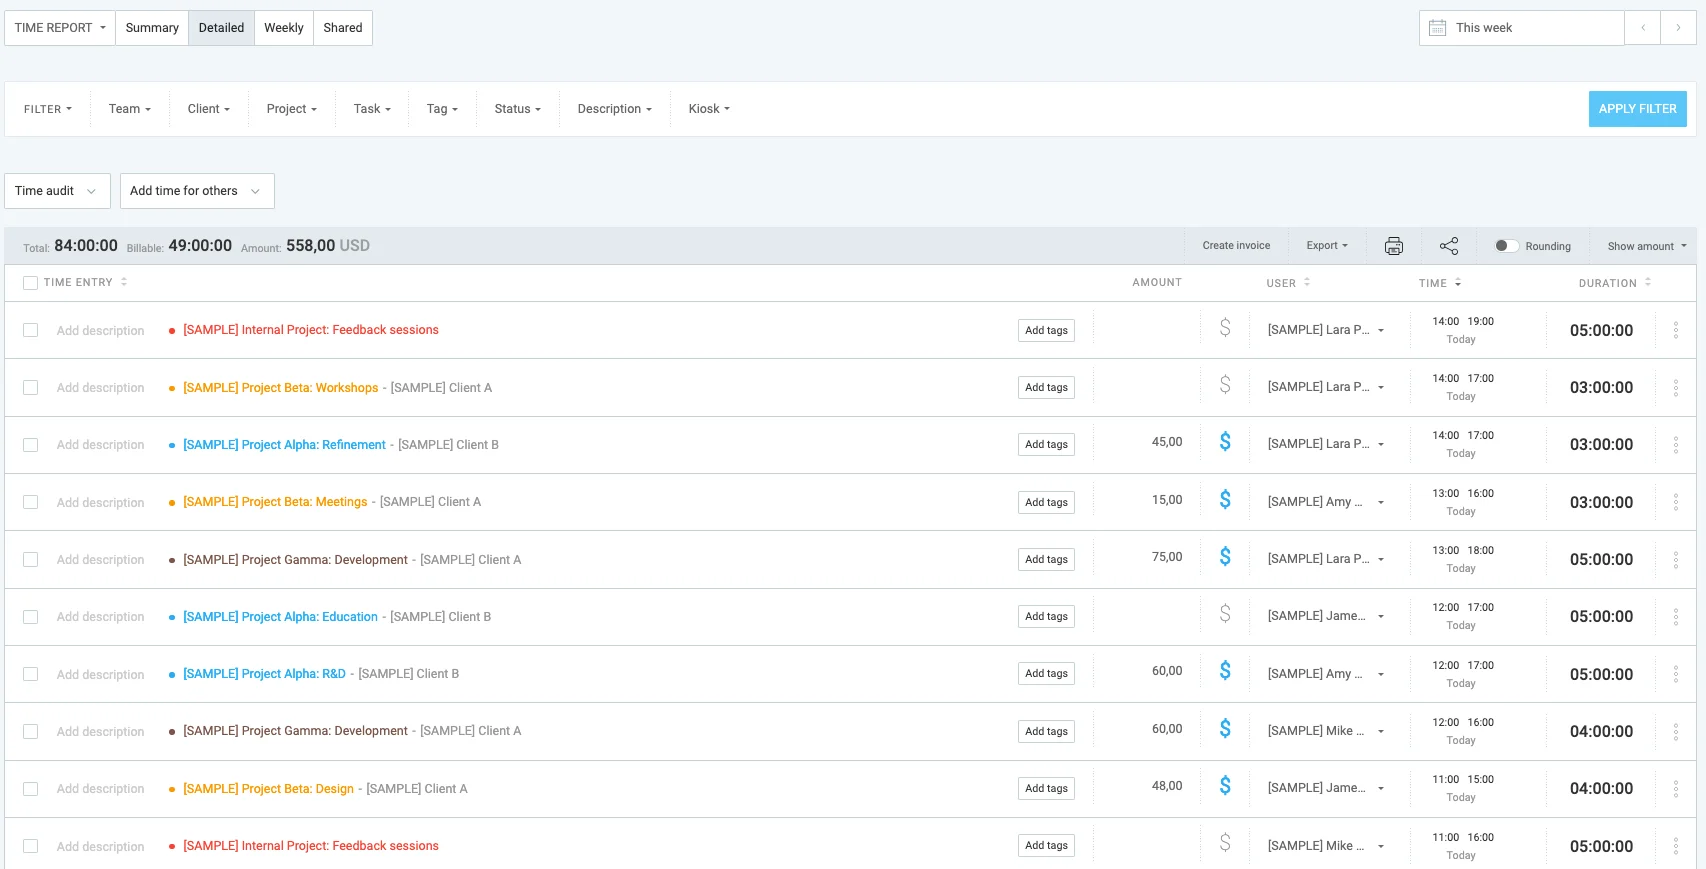
Task: Open three-dot menu for Project Beta: Workshops row
Action: (x=1676, y=388)
